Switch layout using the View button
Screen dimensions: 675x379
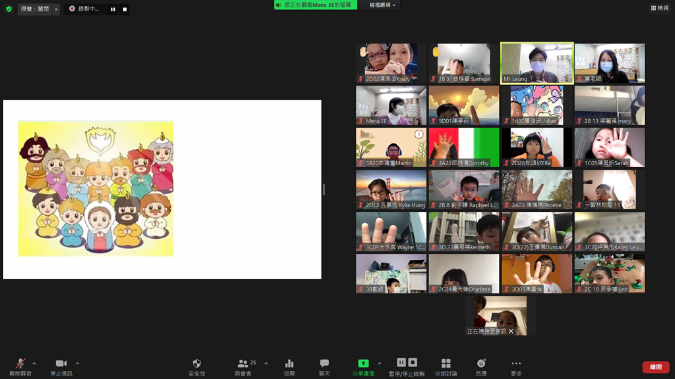[660, 8]
